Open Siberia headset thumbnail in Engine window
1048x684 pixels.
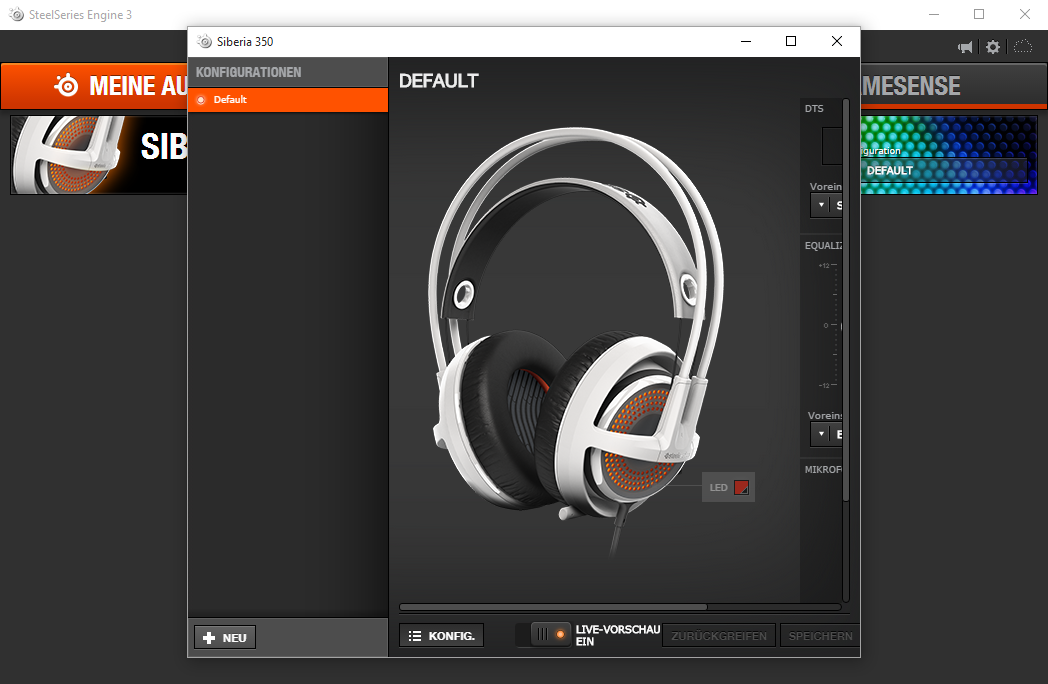(99, 155)
